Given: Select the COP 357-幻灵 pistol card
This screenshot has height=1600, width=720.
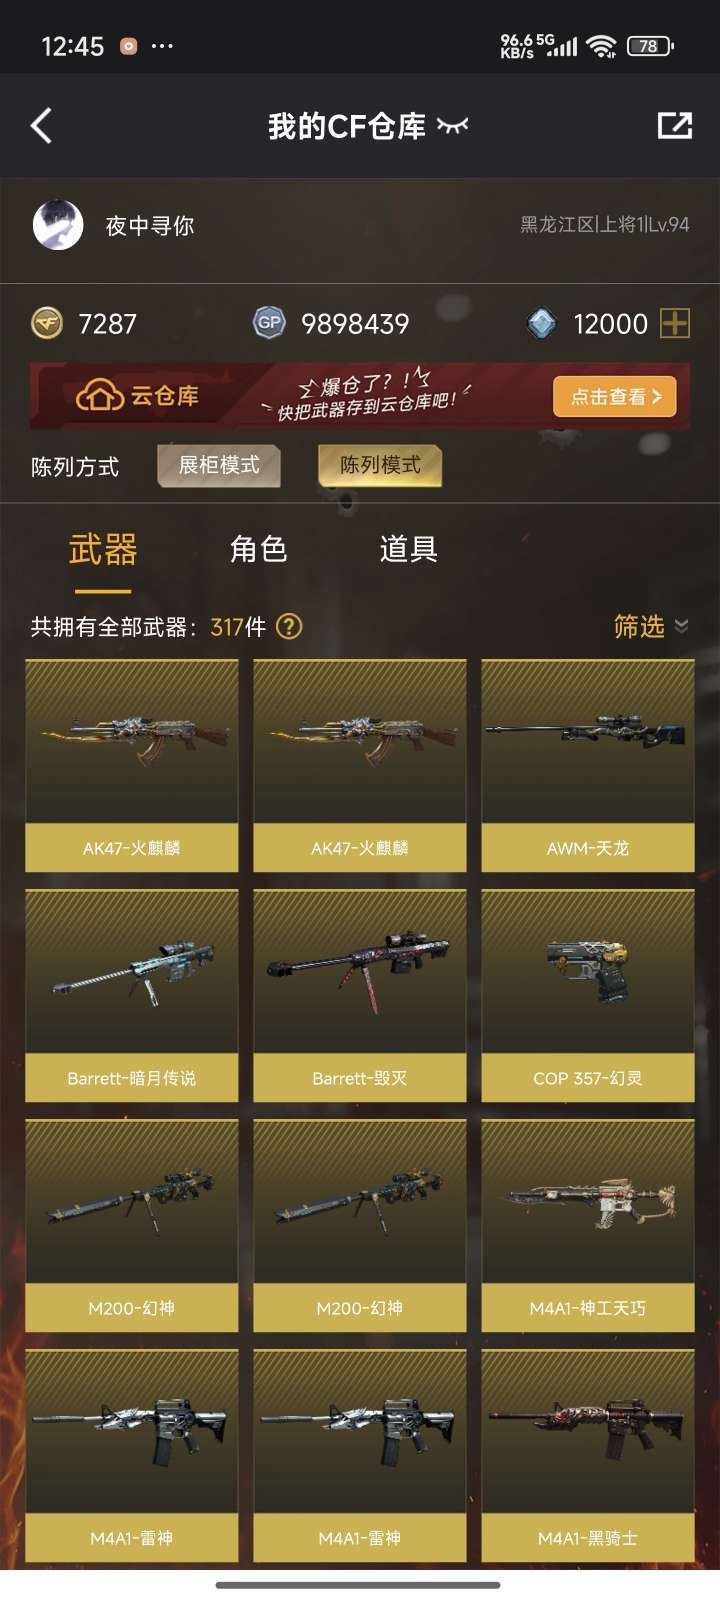Looking at the screenshot, I should tap(588, 996).
